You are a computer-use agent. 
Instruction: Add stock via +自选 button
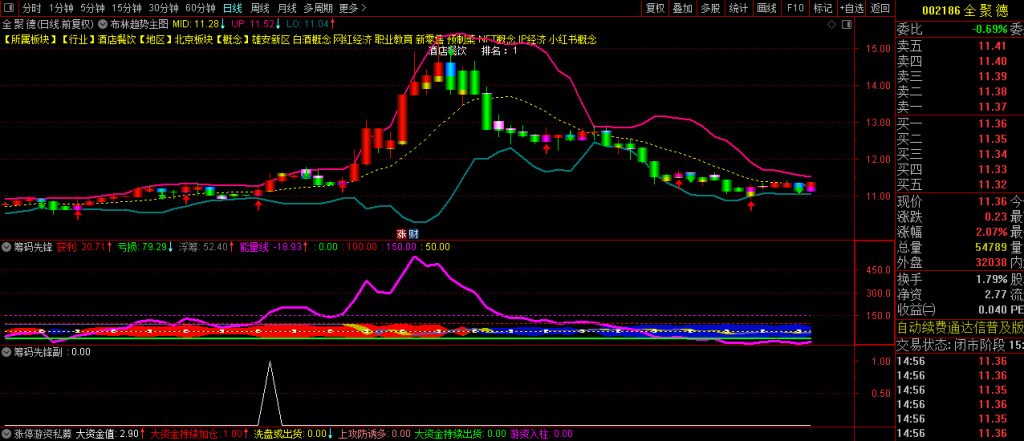tap(852, 8)
